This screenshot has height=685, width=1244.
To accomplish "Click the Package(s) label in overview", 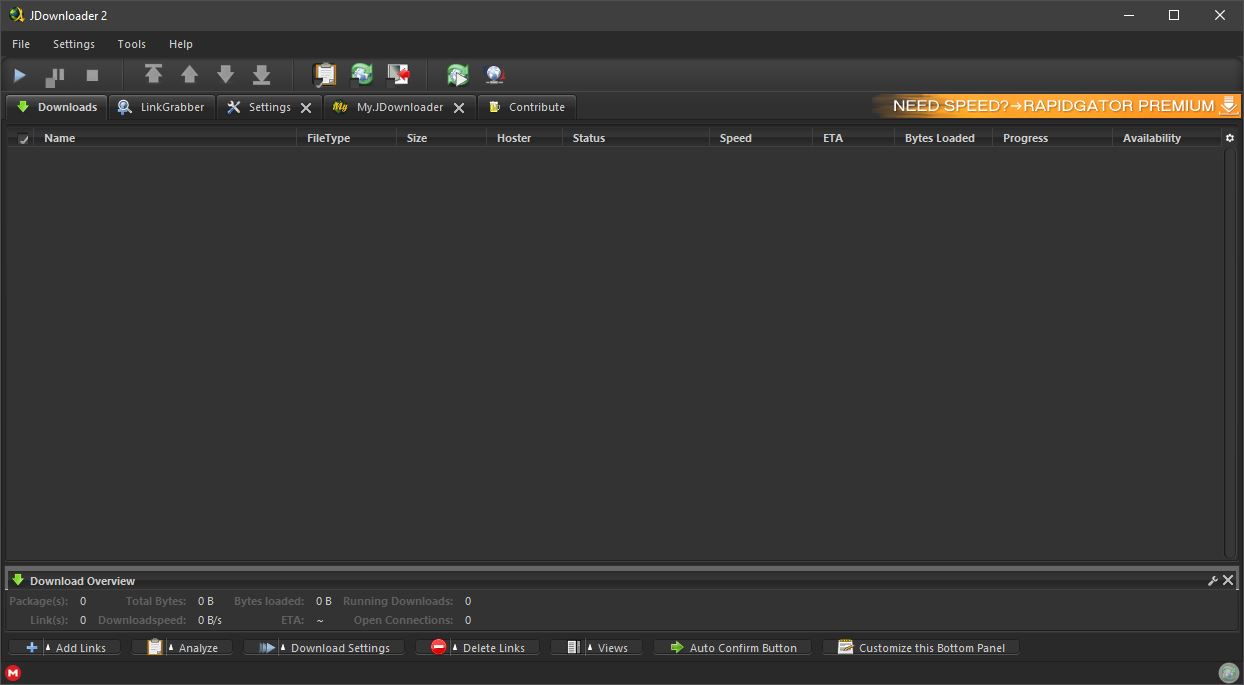I will click(x=38, y=601).
